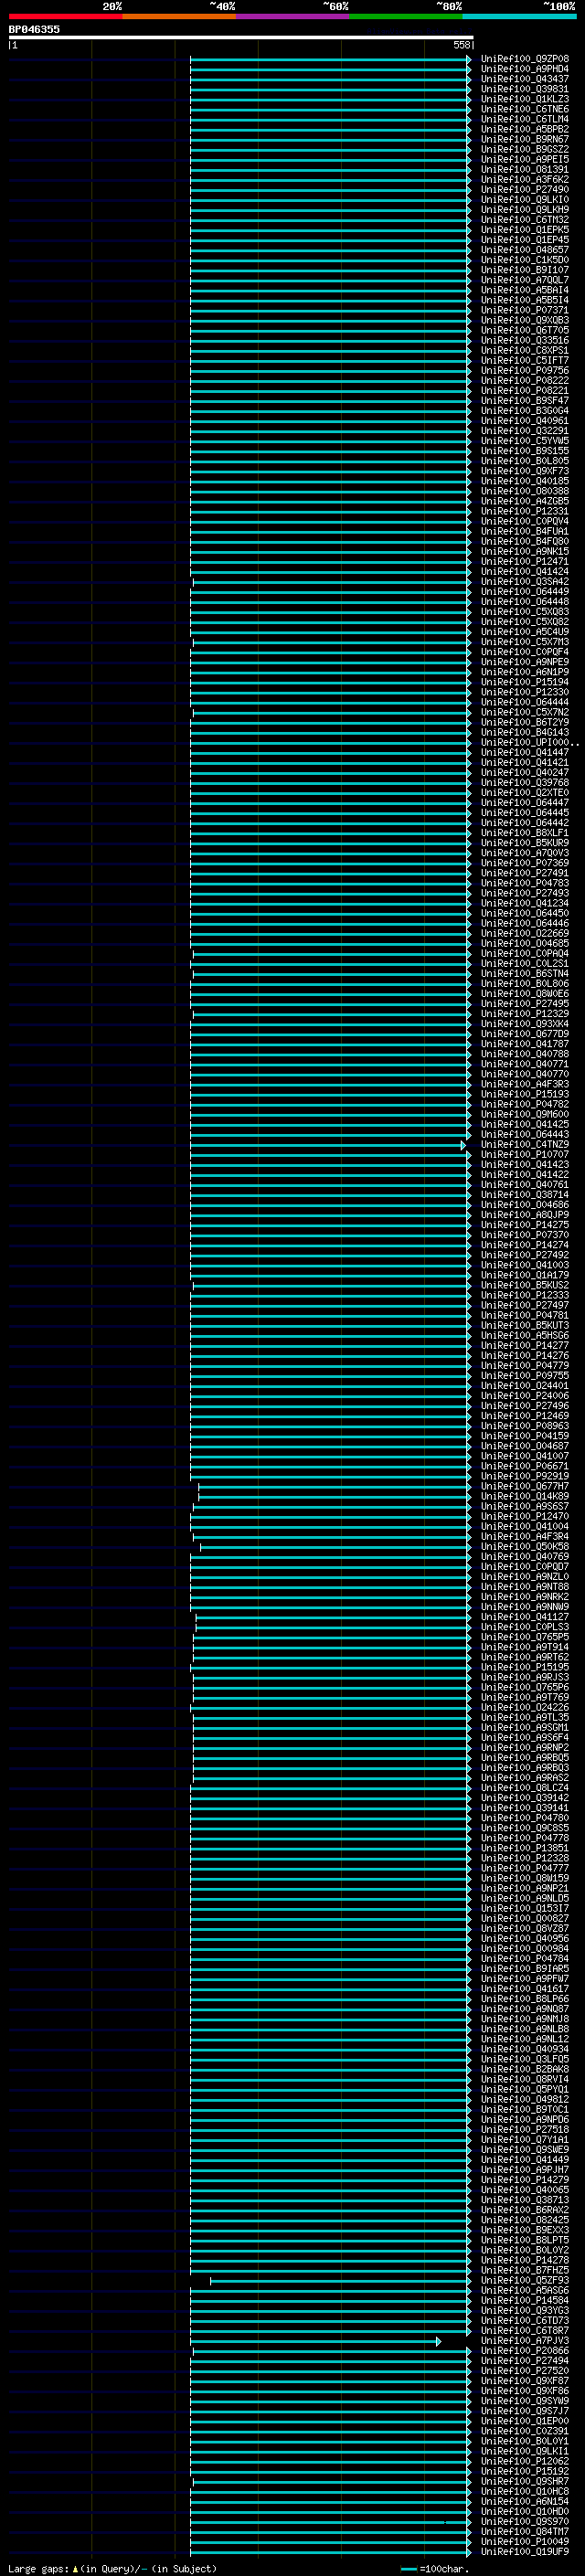Select the label UniRef100_P27520
This screenshot has height=2576, width=585.
click(x=524, y=2371)
